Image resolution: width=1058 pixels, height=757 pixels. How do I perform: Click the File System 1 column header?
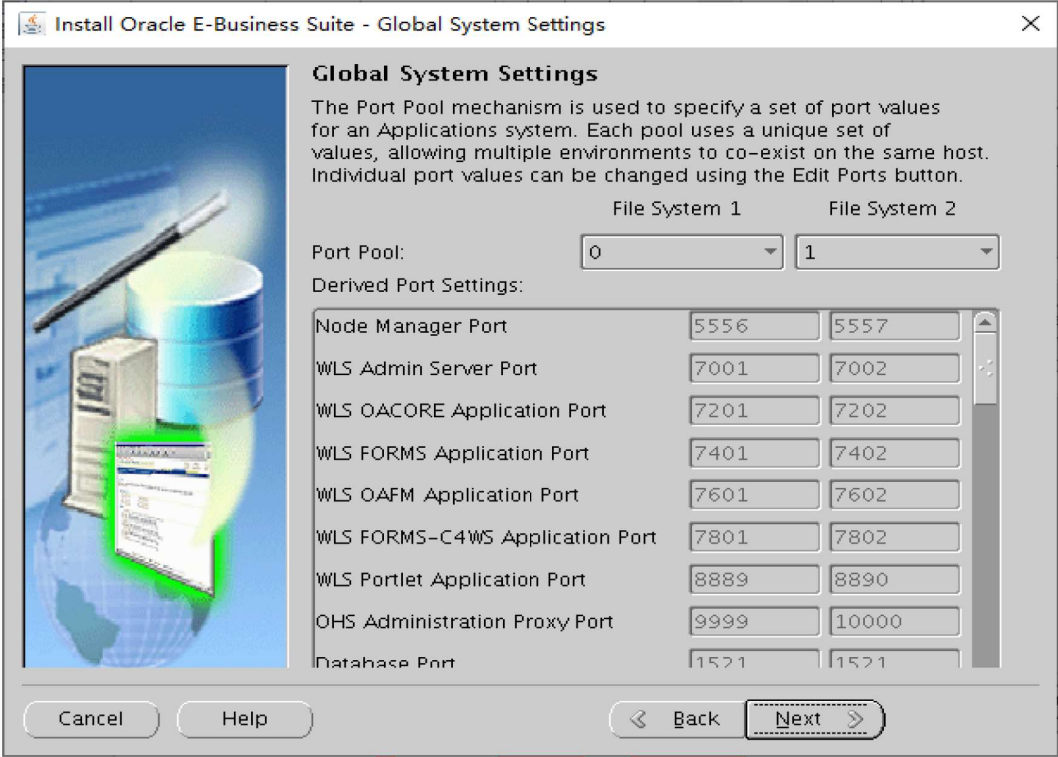click(676, 208)
